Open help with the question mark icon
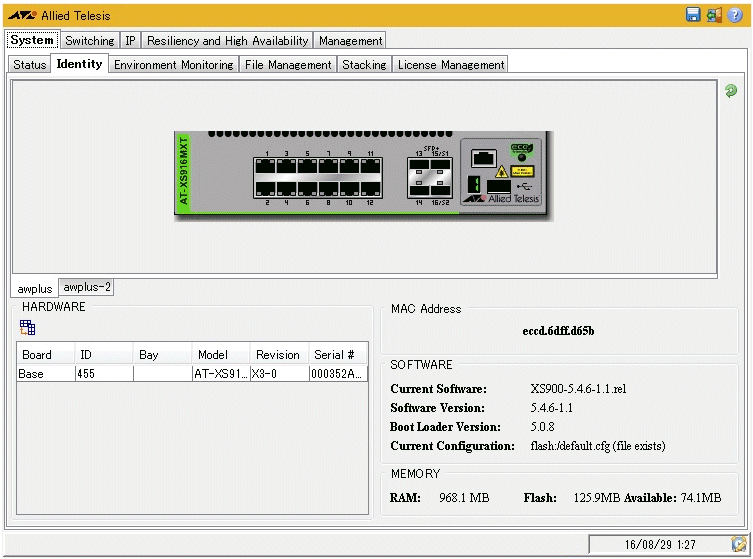Screen dimensions: 753x559 [x=734, y=15]
